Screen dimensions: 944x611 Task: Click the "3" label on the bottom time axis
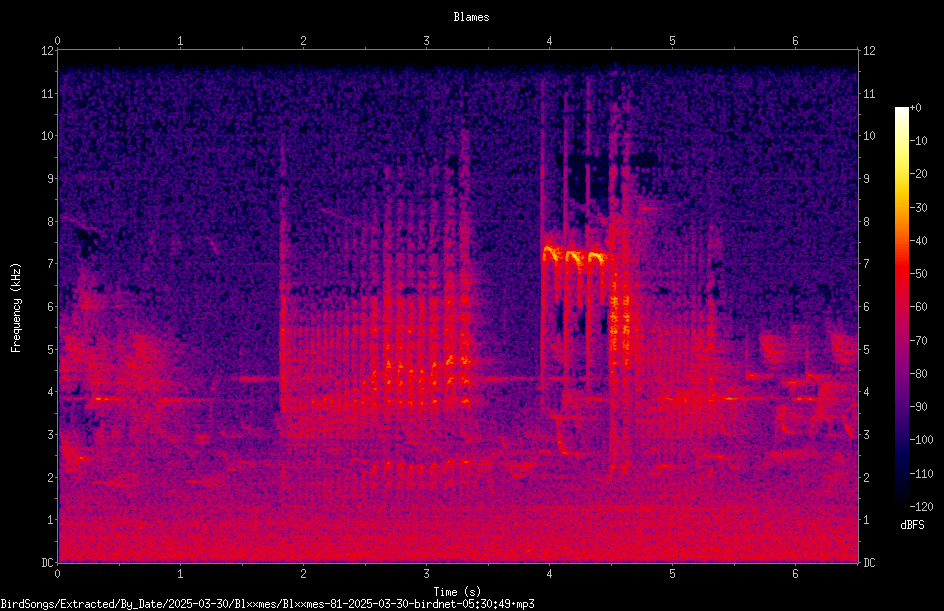point(426,574)
